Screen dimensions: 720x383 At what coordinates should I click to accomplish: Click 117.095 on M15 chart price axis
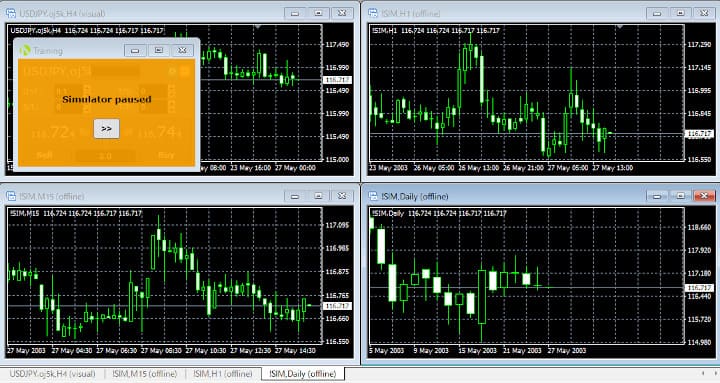tap(337, 225)
